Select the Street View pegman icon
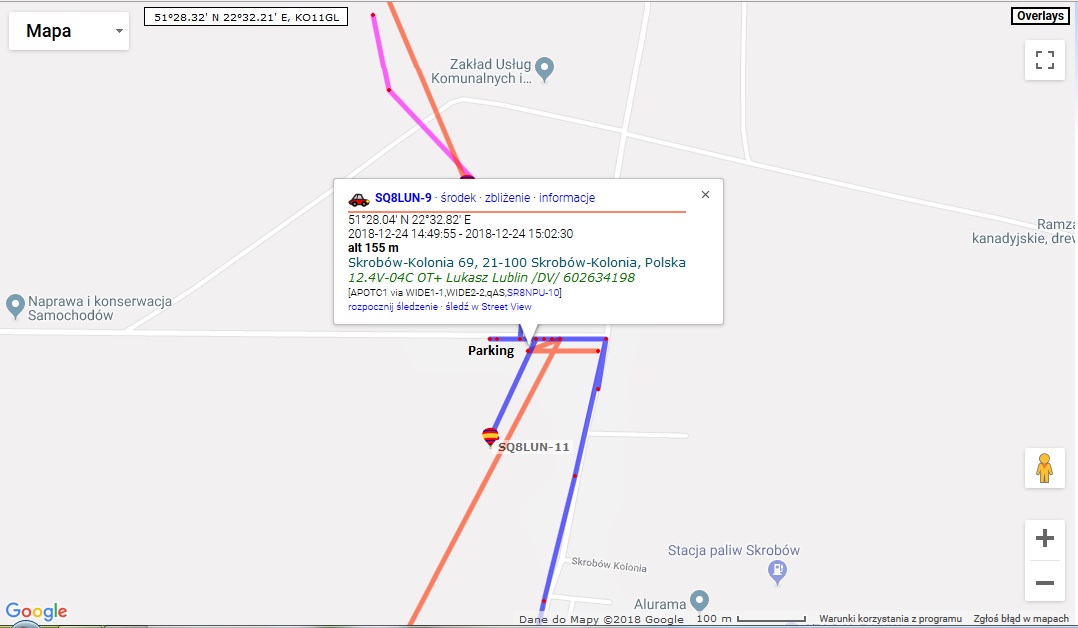Screen dimensions: 1078x628 (1044, 468)
